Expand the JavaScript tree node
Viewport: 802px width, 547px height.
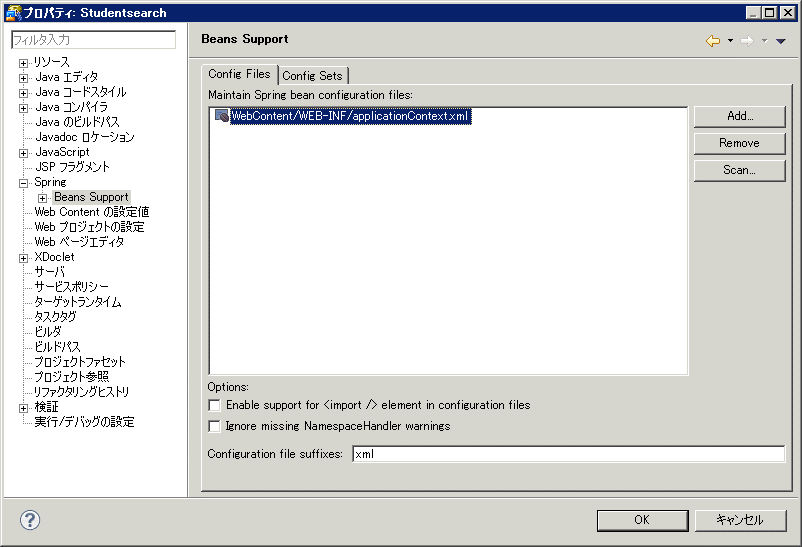coord(23,153)
